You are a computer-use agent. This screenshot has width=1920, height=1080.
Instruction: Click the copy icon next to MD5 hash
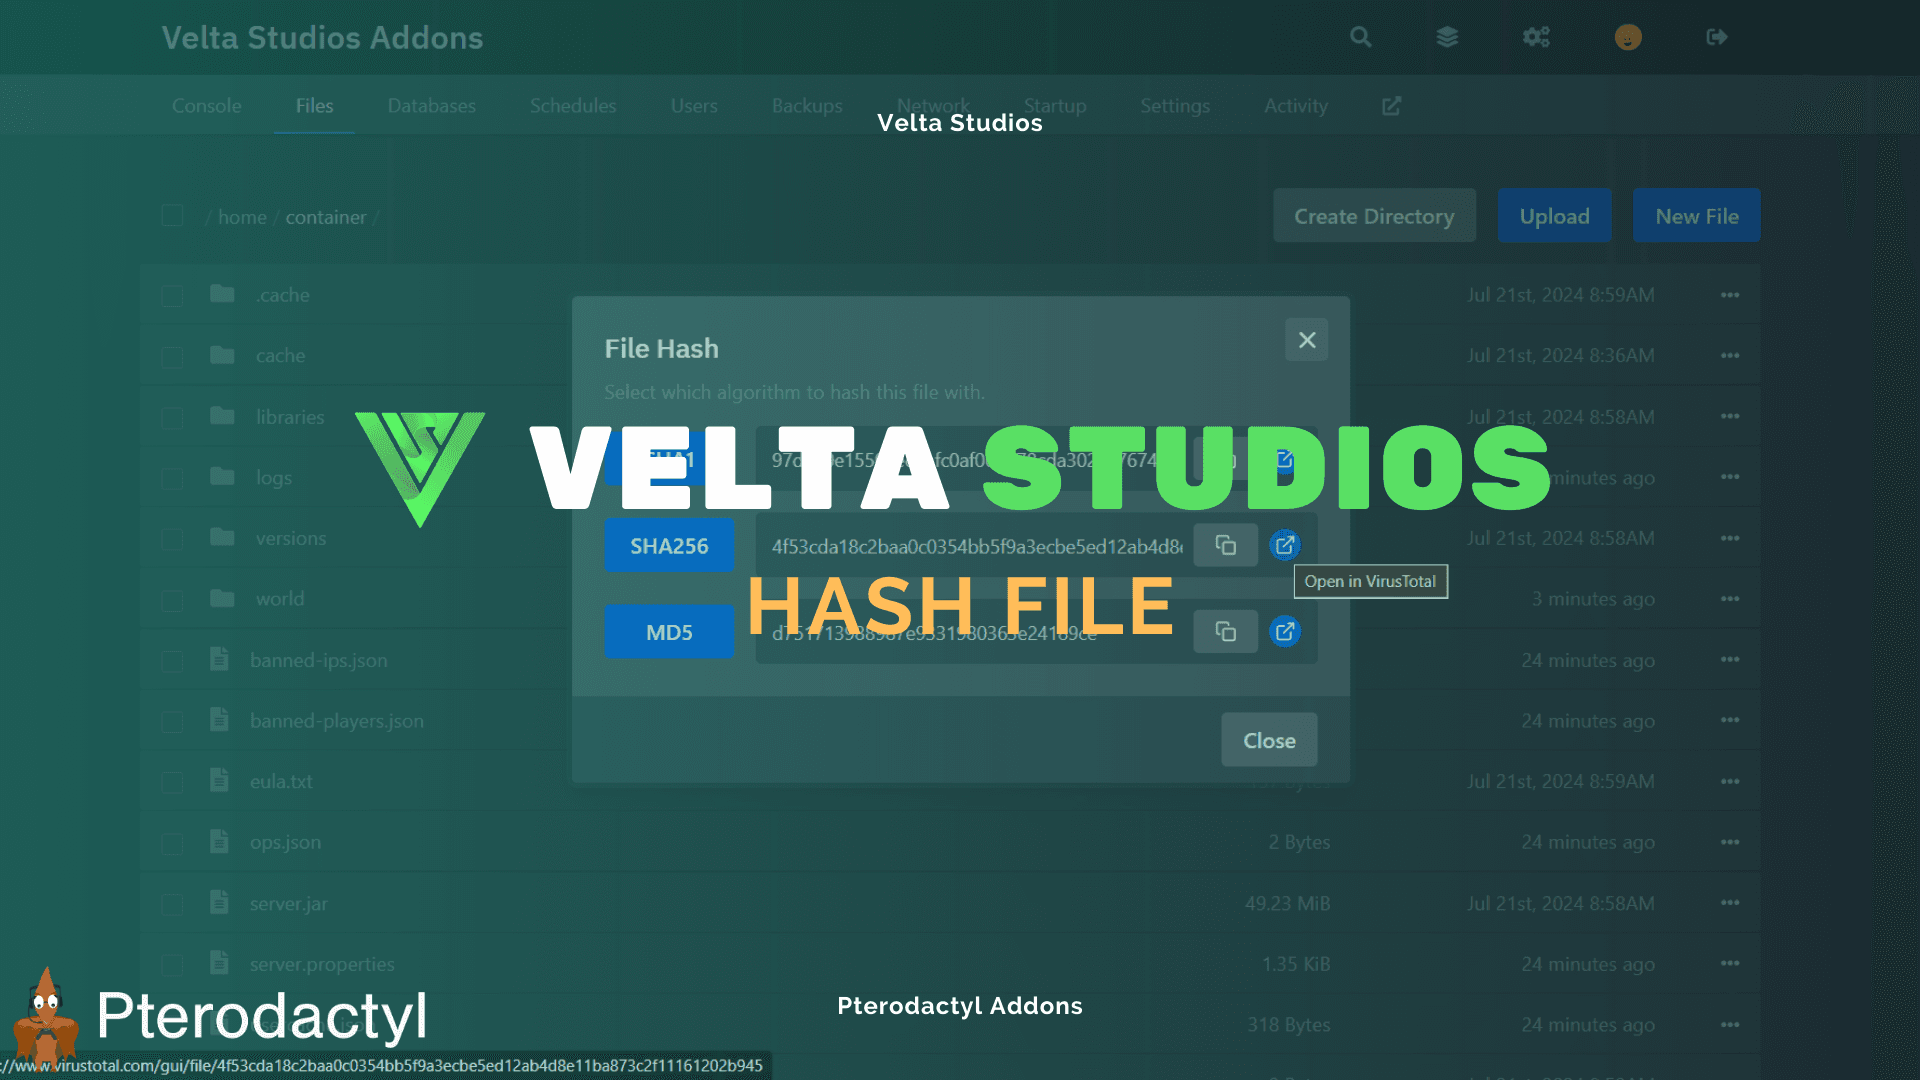click(1224, 630)
